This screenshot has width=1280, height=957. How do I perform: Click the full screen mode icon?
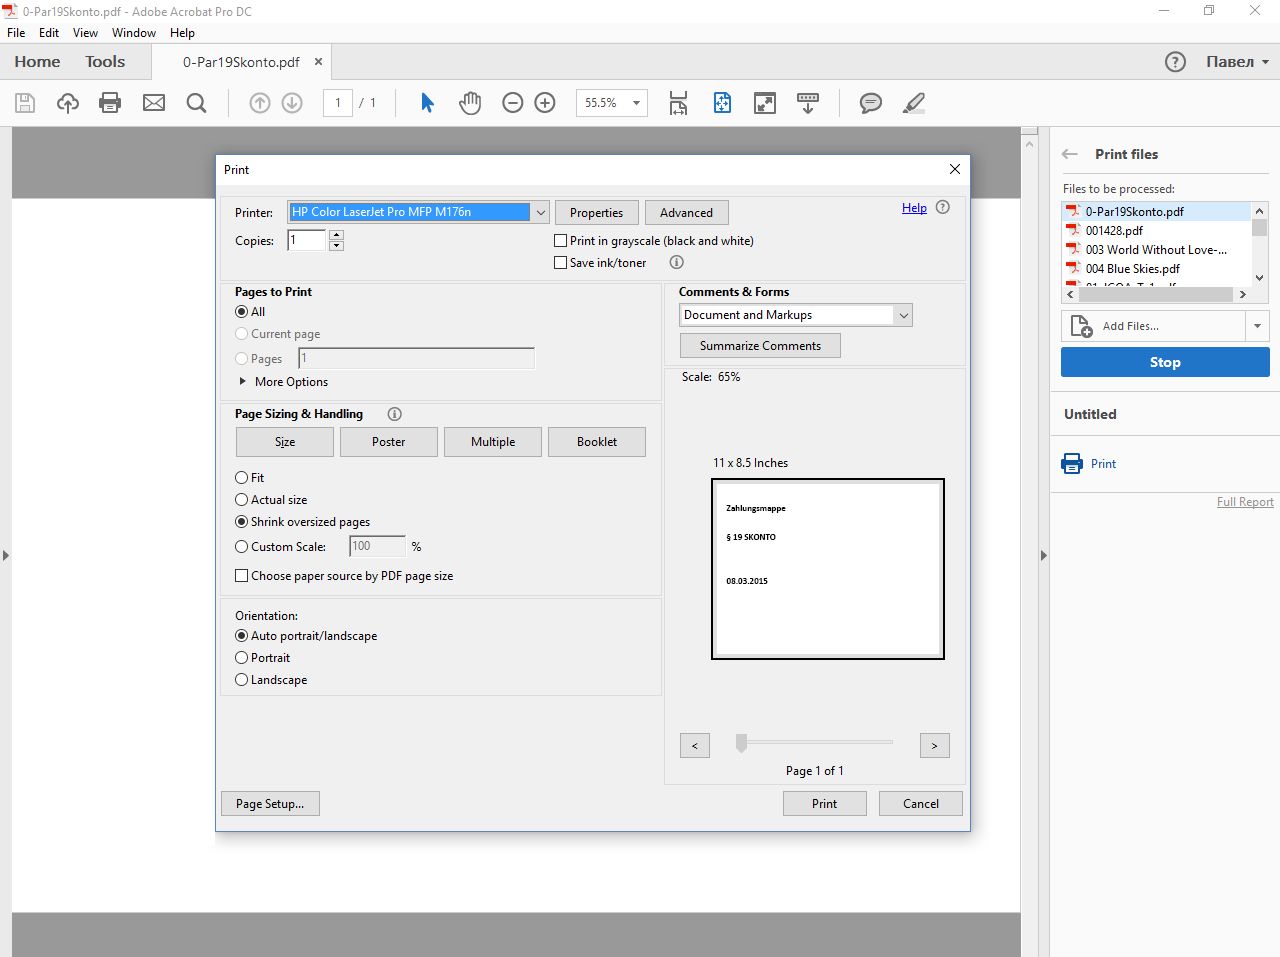pyautogui.click(x=765, y=102)
